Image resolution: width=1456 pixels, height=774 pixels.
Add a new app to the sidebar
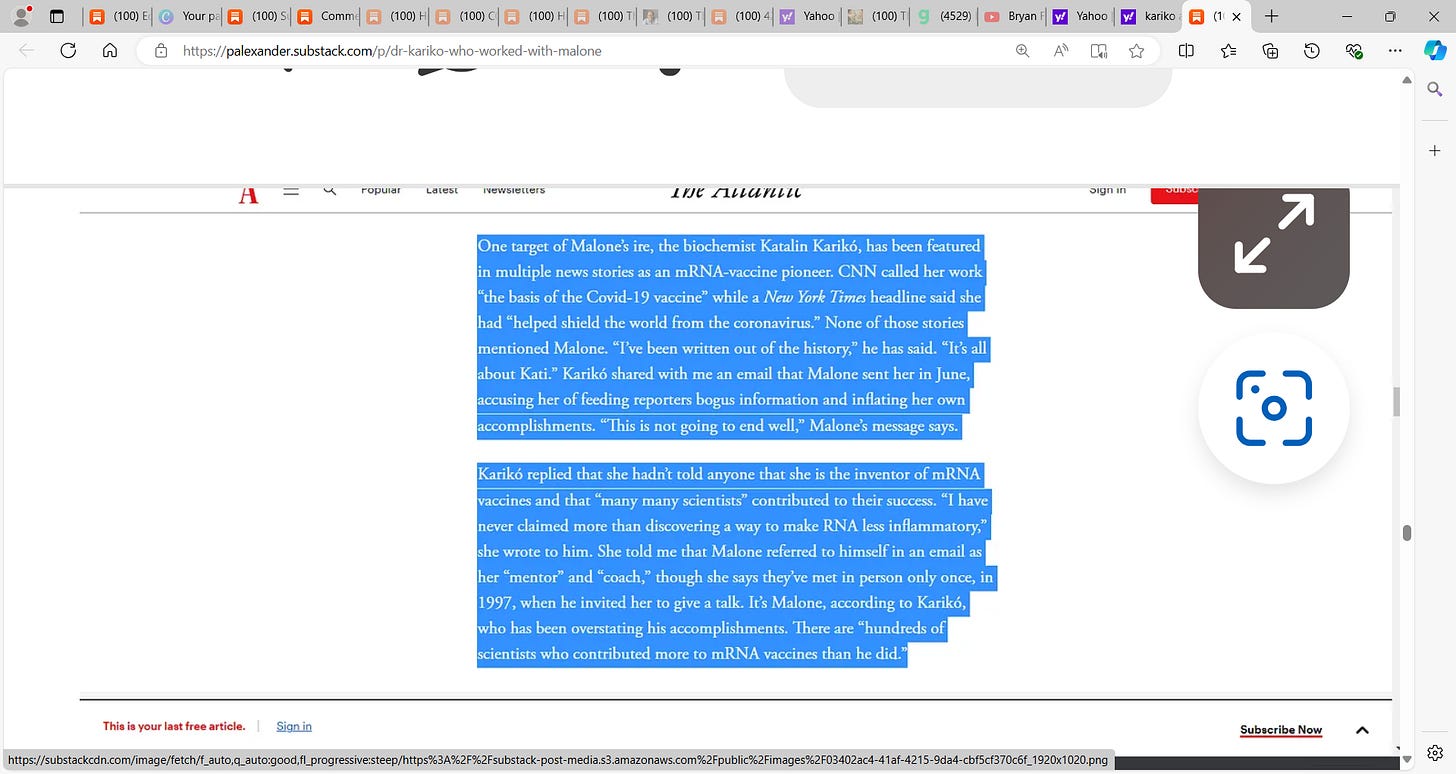tap(1435, 150)
